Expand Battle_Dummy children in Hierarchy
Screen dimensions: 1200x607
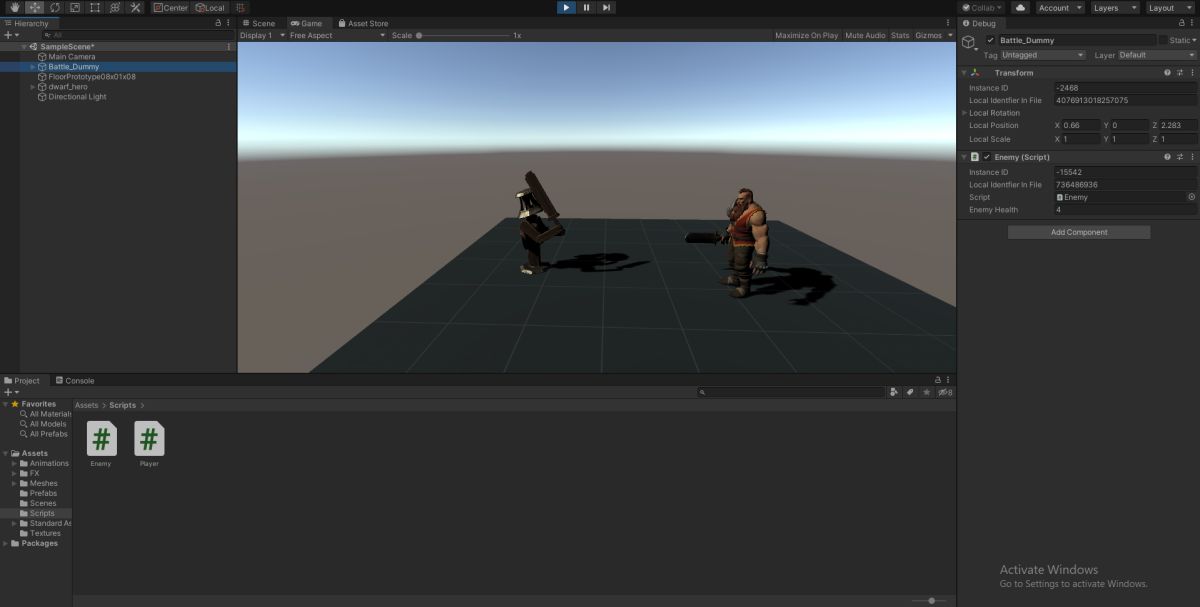(33, 67)
